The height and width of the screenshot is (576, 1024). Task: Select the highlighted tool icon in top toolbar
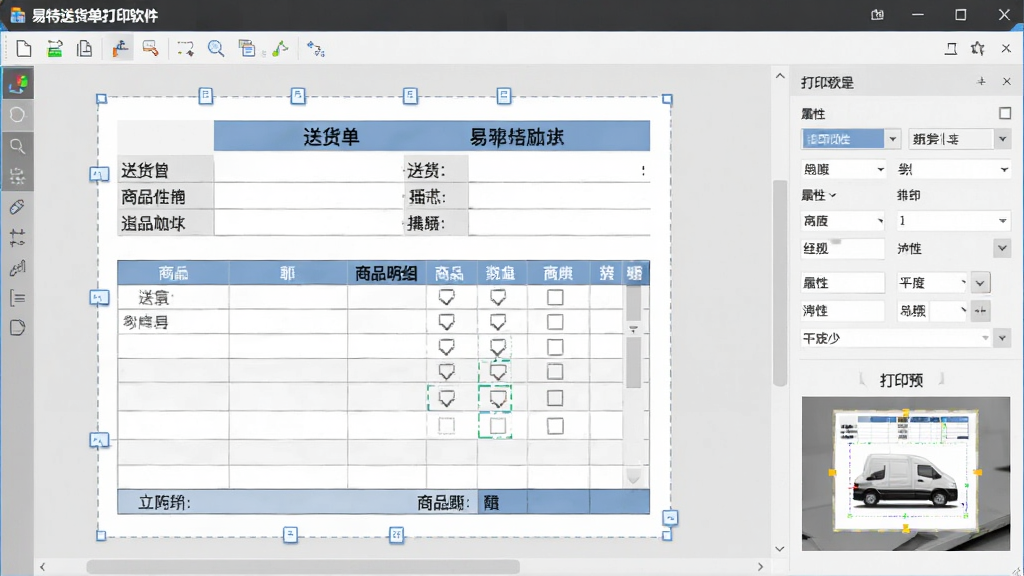click(x=119, y=48)
